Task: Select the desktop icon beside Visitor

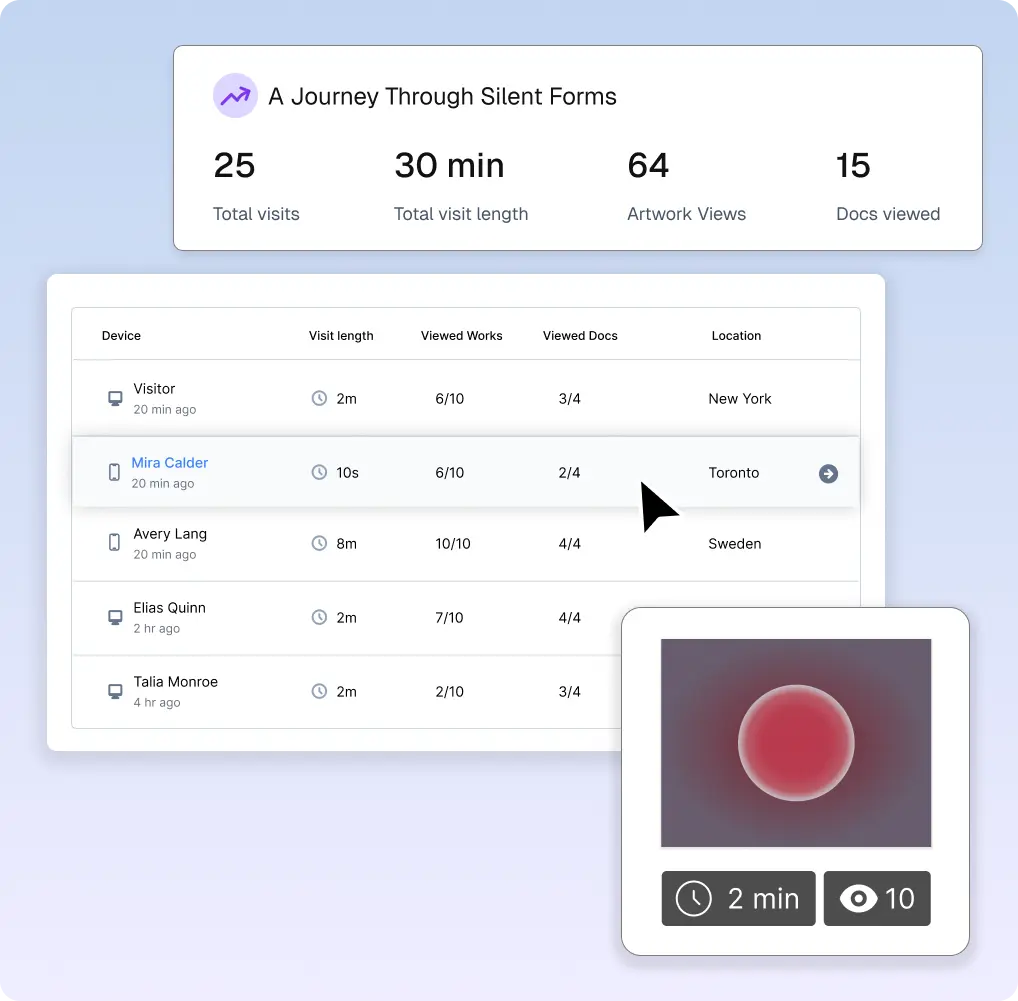Action: point(114,397)
